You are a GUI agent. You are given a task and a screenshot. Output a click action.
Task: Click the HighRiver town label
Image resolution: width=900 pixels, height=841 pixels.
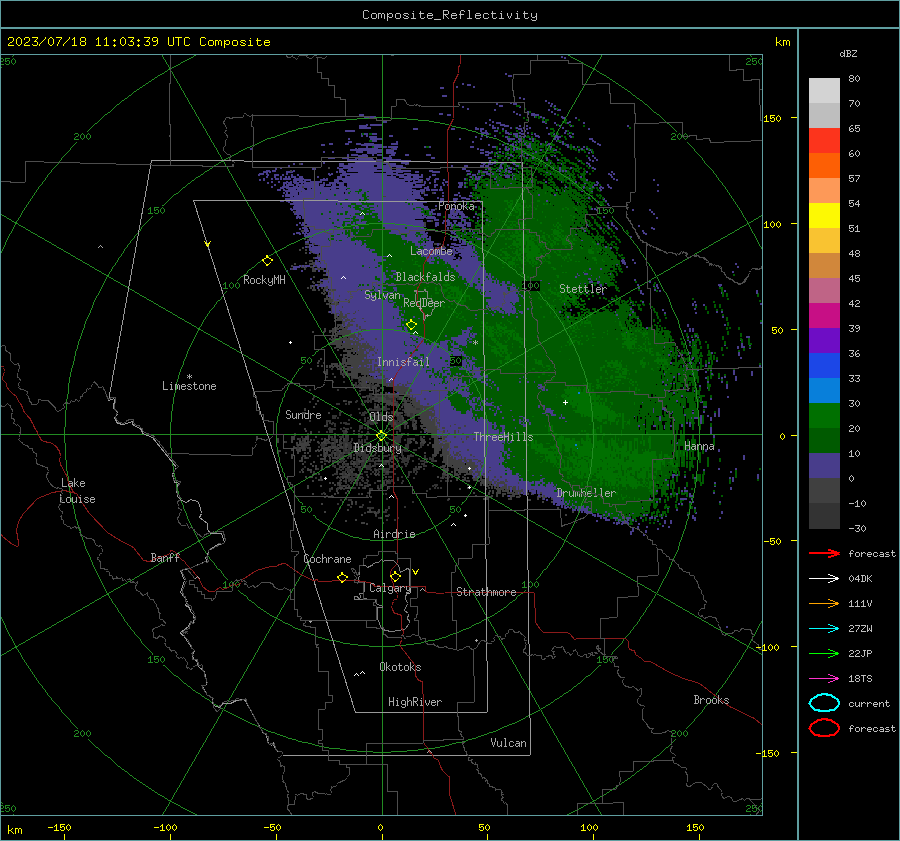pos(415,703)
